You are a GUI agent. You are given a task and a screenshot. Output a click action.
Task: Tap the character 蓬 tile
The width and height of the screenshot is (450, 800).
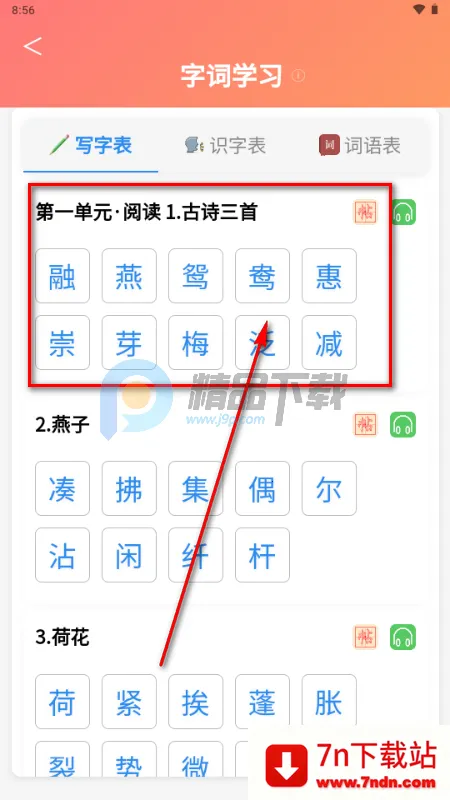point(262,702)
